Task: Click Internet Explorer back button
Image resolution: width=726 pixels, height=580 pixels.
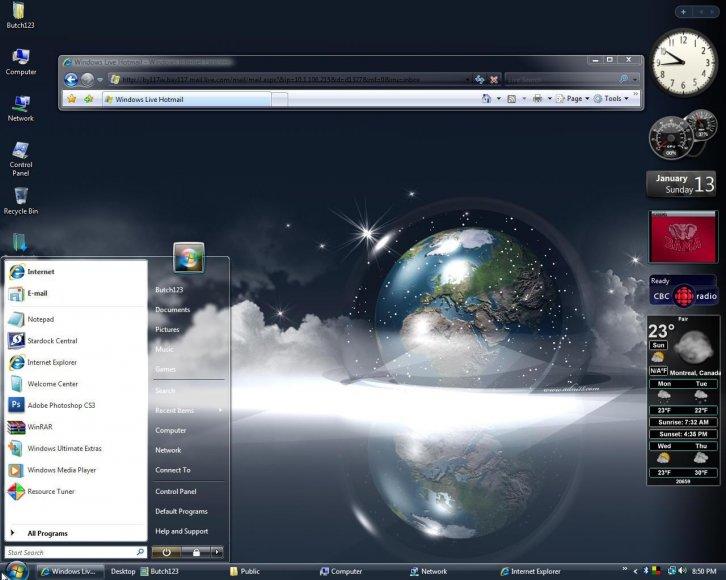Action: (71, 80)
